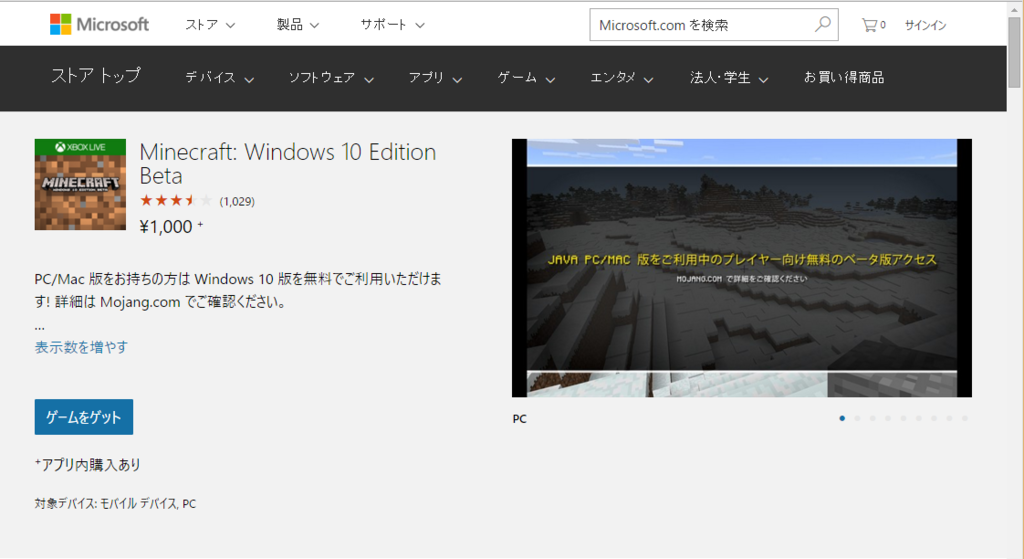Viewport: 1024px width, 559px height.
Task: Click the Minecraft app tile image
Action: (x=80, y=184)
